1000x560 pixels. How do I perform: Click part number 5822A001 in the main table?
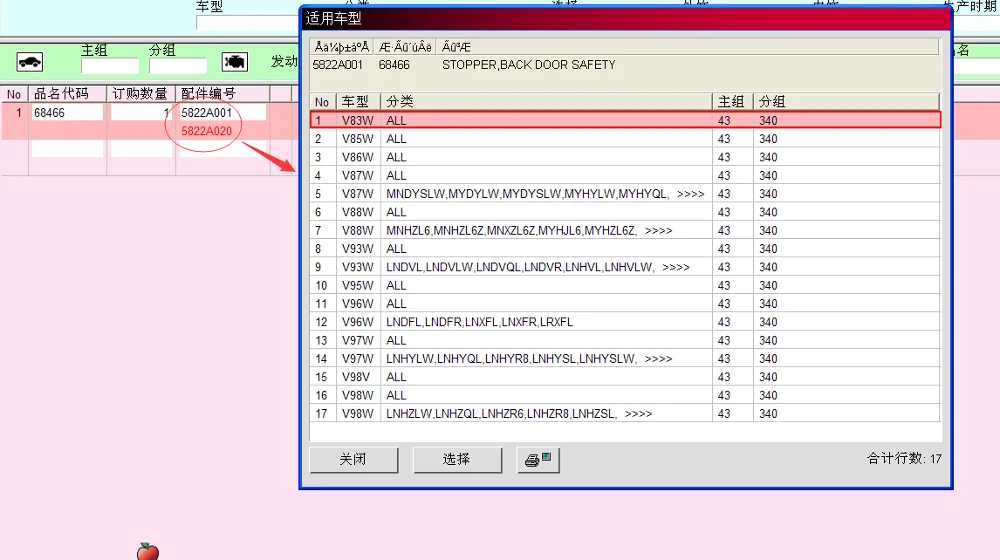[207, 113]
